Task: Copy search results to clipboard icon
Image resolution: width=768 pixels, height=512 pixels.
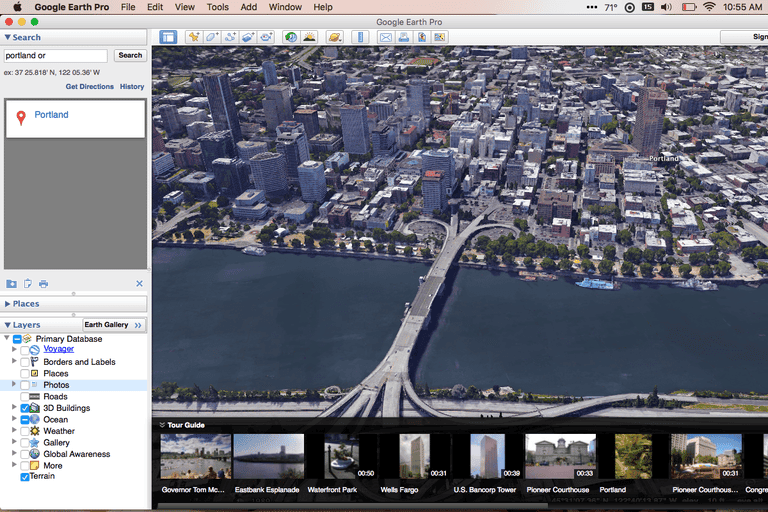Action: click(x=28, y=284)
